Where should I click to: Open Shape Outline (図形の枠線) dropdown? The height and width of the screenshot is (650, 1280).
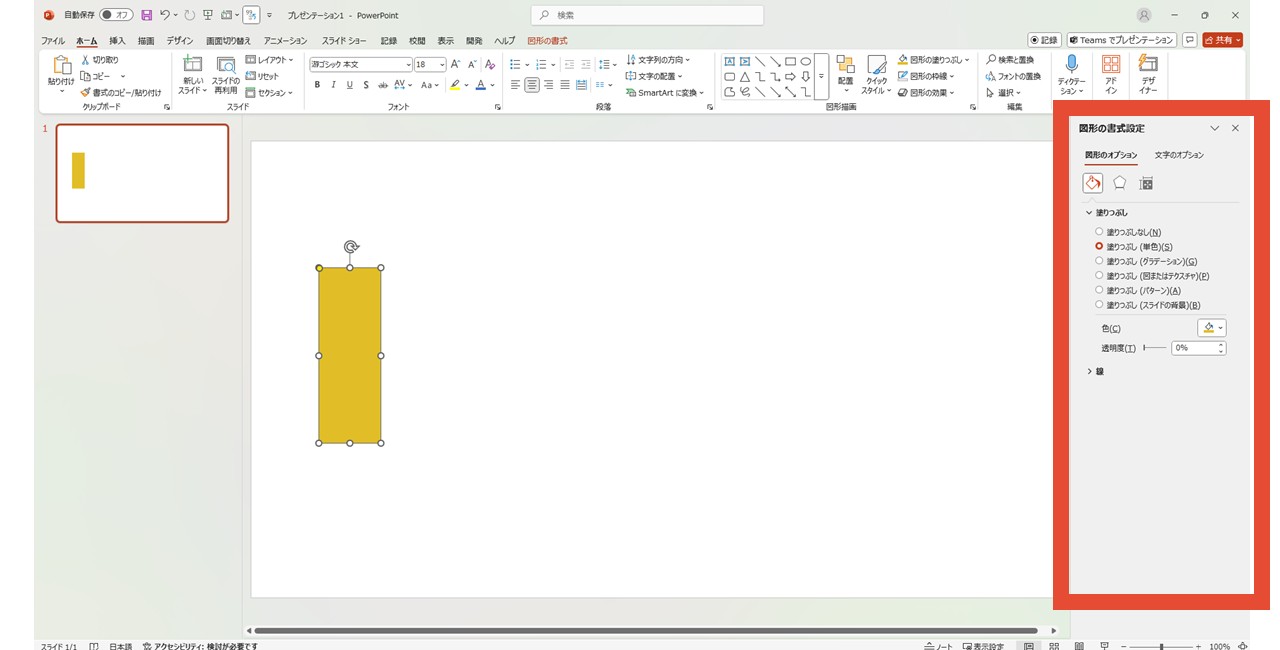926,76
